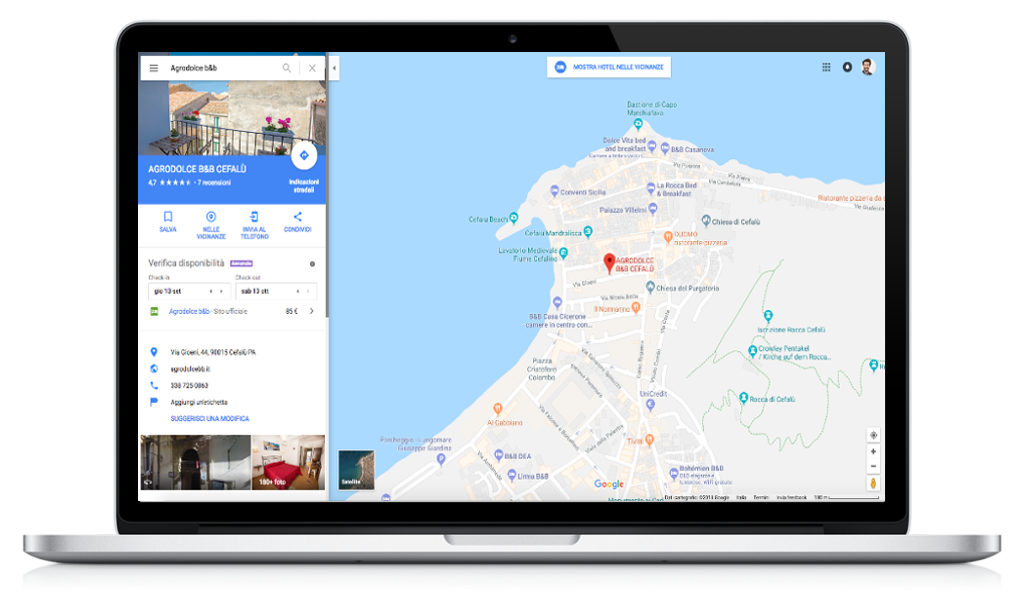Screen dimensions: 1024x614
Task: Open the hamburger menu in search bar
Action: coord(153,68)
